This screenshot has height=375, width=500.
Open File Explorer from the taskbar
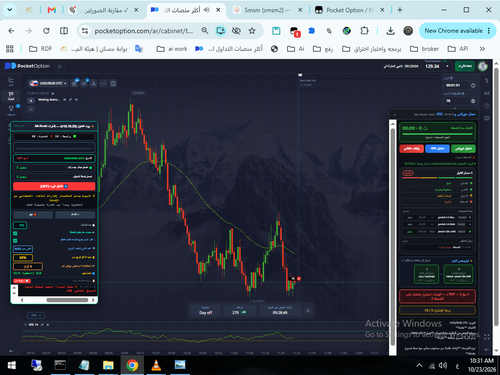coord(108,365)
